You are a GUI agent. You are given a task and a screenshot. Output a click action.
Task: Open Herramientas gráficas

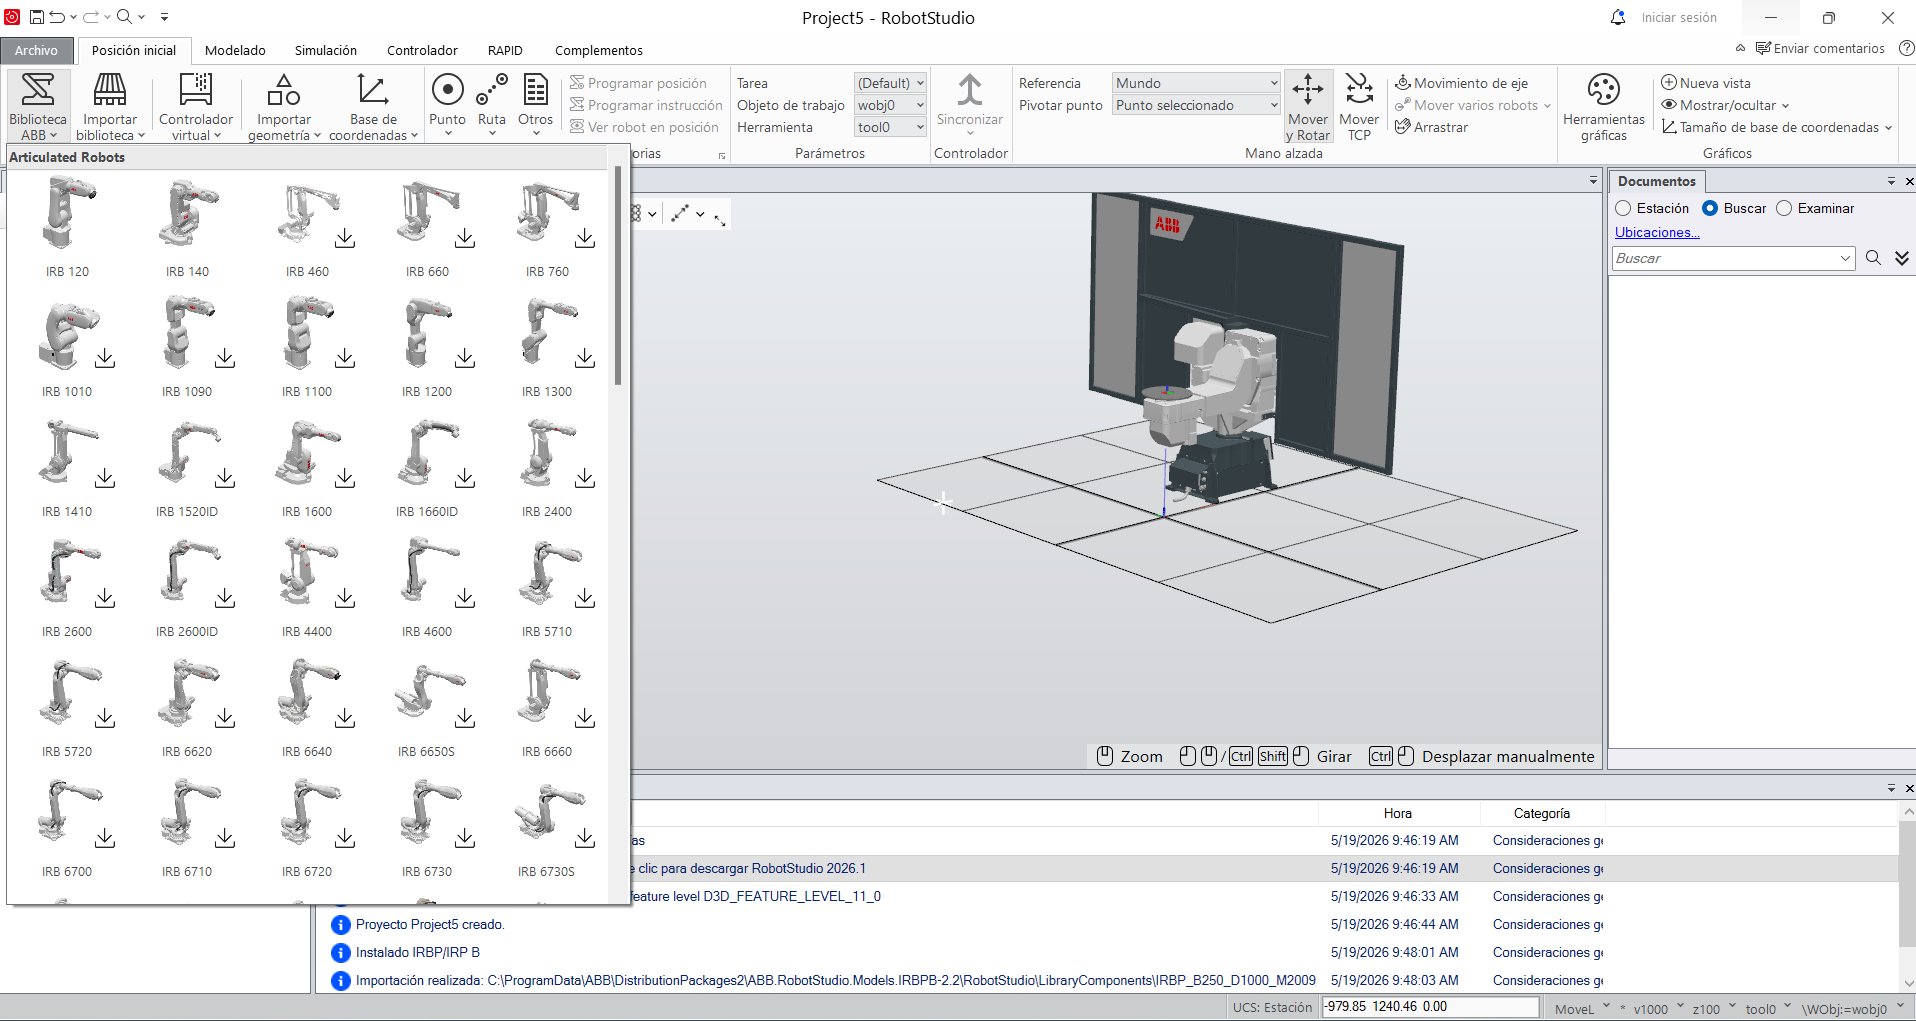click(x=1603, y=106)
